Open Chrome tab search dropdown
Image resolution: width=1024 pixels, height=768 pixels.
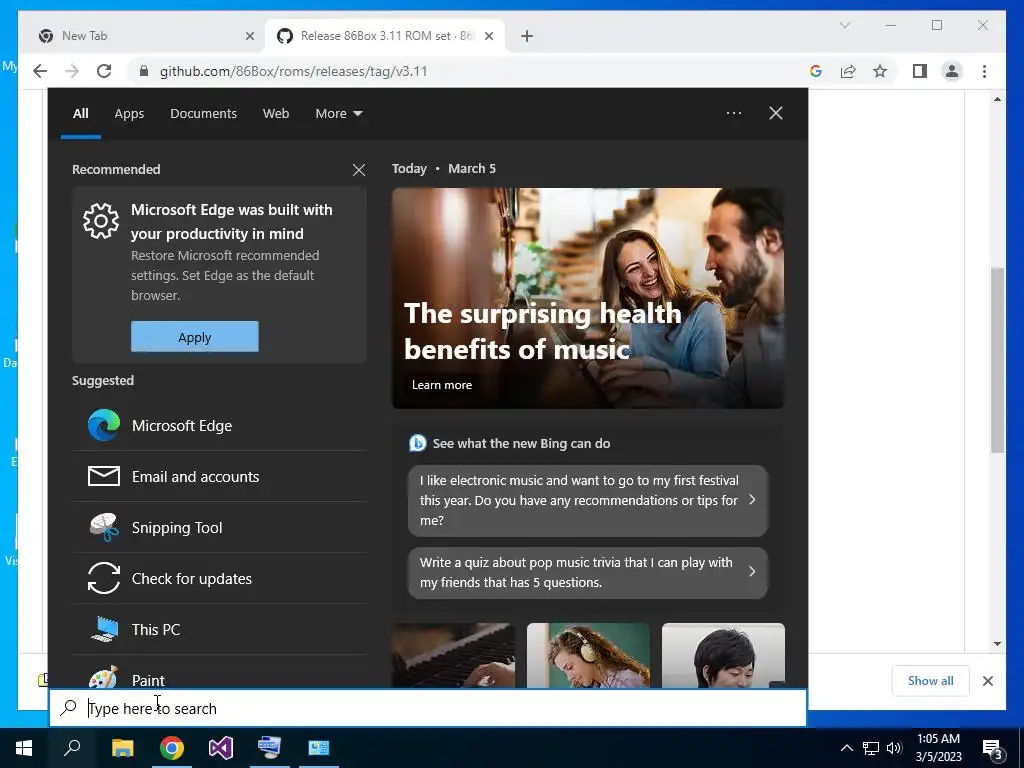[844, 25]
